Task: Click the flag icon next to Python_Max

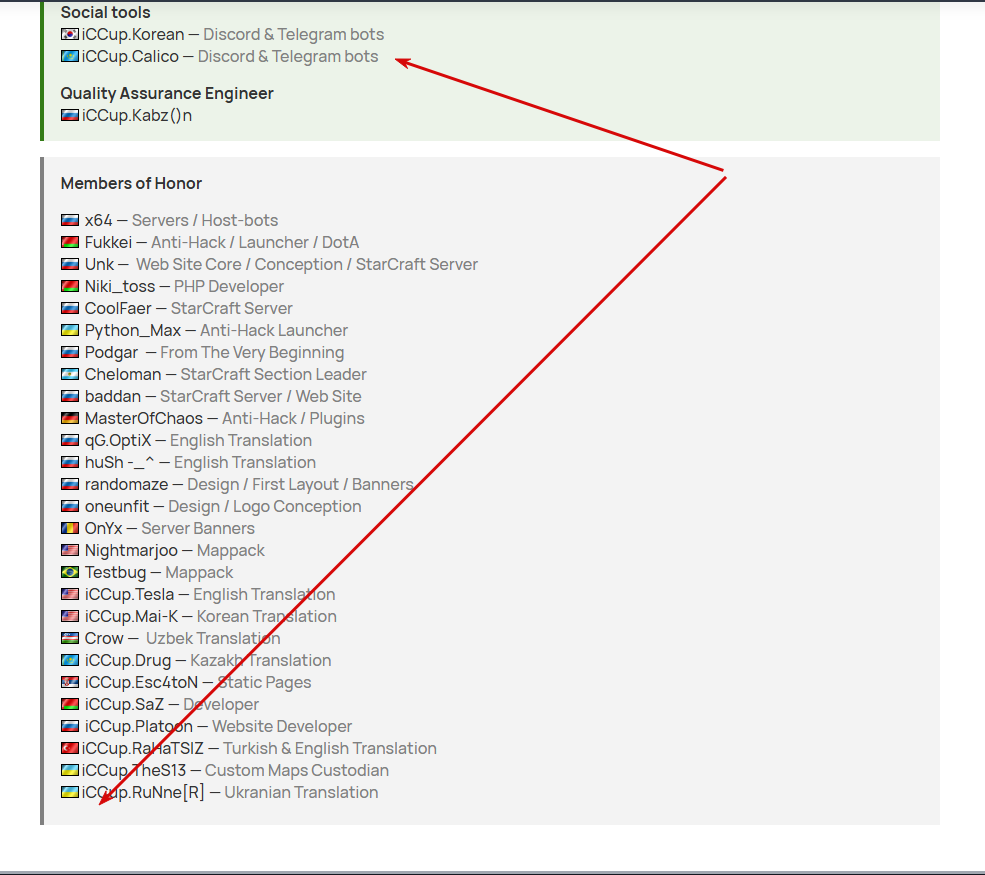Action: [x=70, y=330]
